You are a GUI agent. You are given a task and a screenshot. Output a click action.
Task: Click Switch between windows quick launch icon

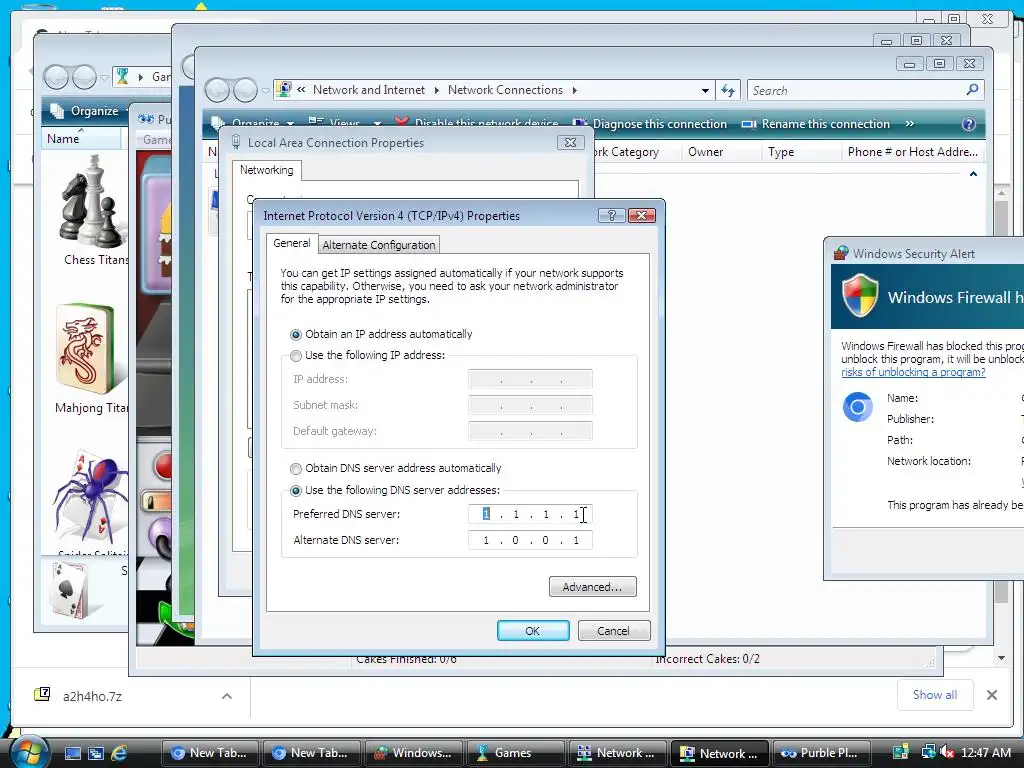point(95,753)
